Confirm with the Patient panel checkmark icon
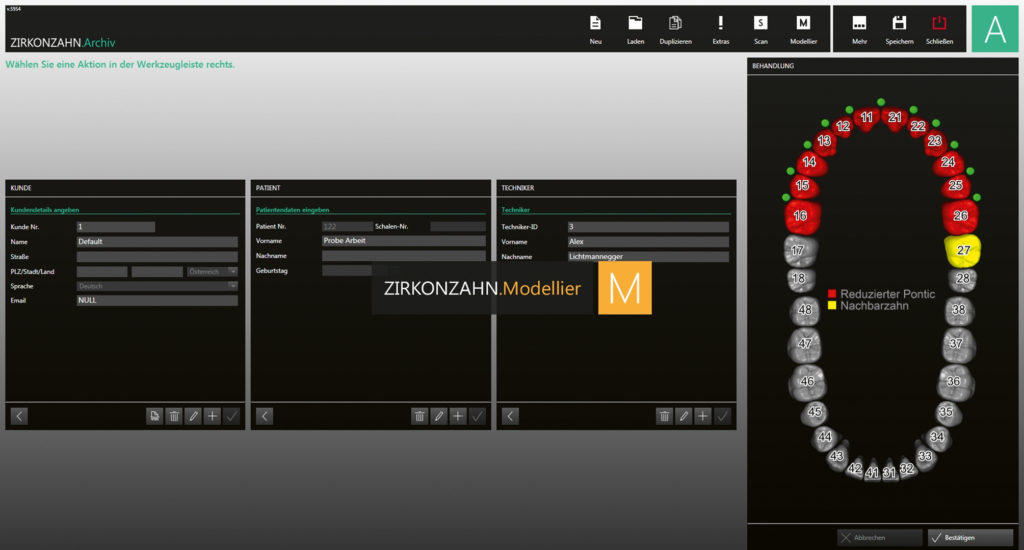1024x550 pixels. point(477,416)
